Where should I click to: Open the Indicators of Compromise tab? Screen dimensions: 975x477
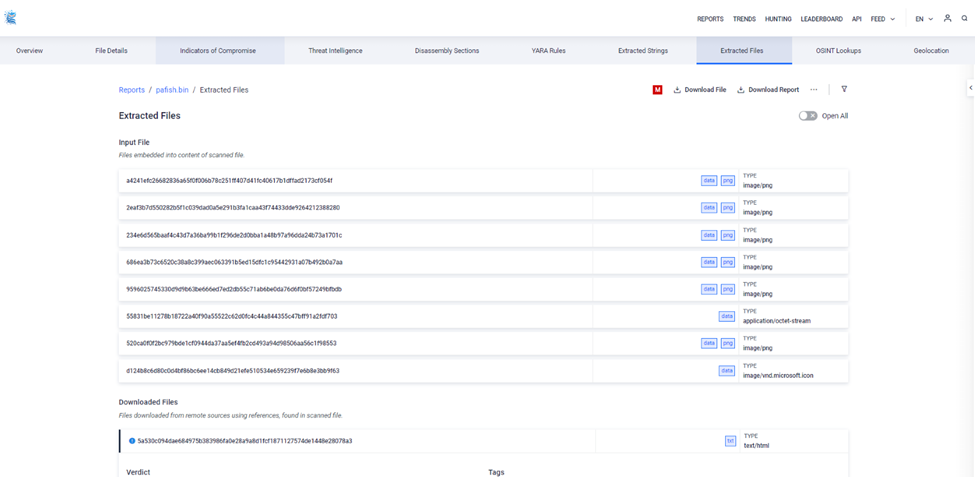tap(219, 50)
